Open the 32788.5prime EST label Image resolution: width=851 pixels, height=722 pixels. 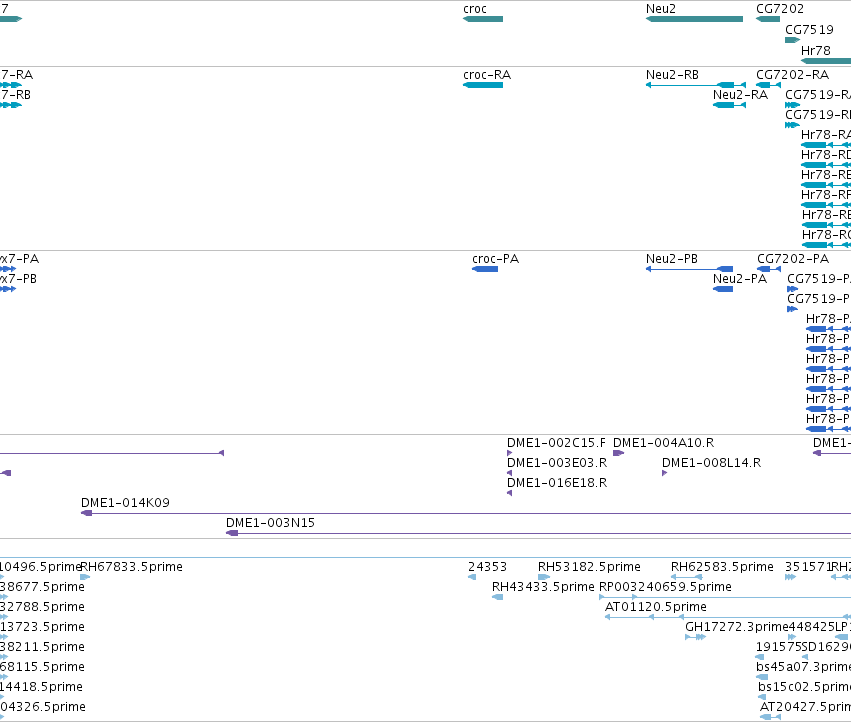tap(42, 607)
